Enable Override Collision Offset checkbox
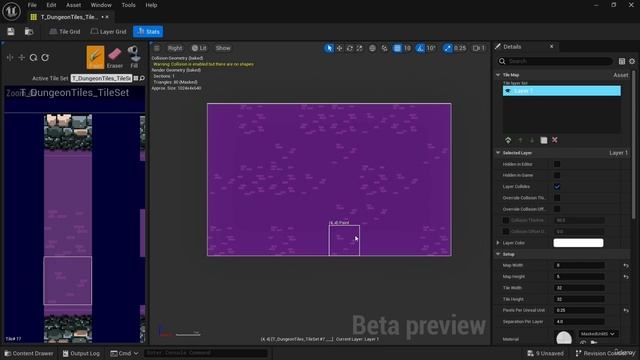 click(x=557, y=209)
